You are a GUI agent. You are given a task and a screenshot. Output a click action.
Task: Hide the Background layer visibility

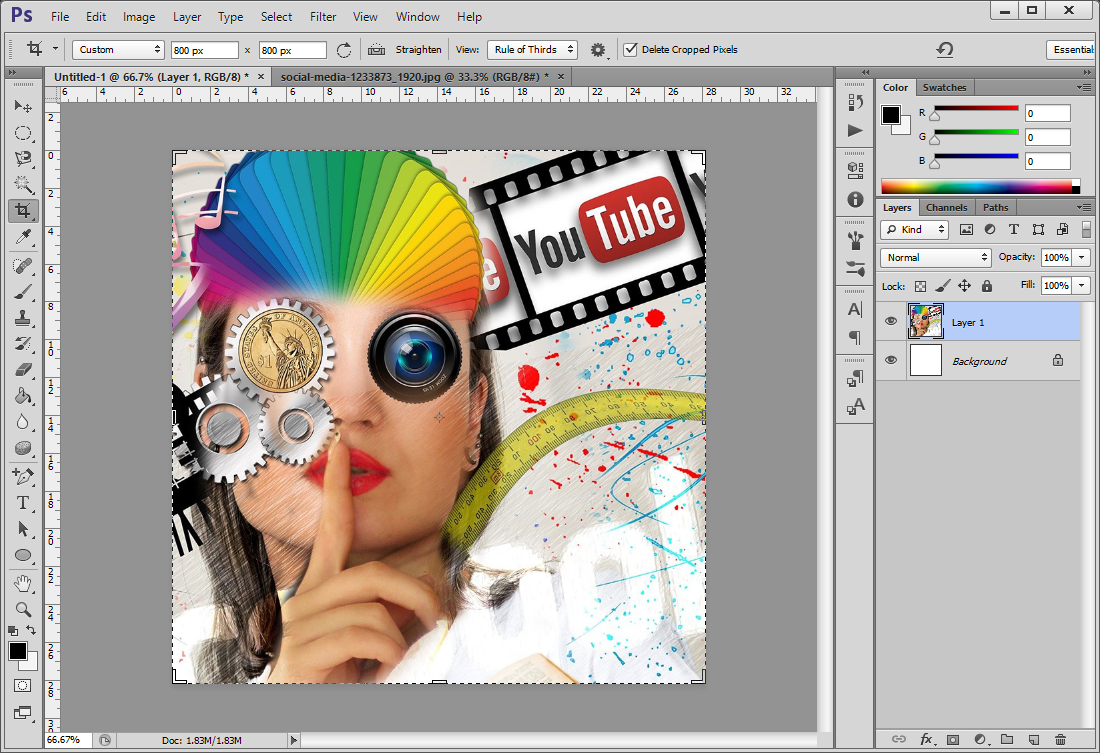point(891,361)
